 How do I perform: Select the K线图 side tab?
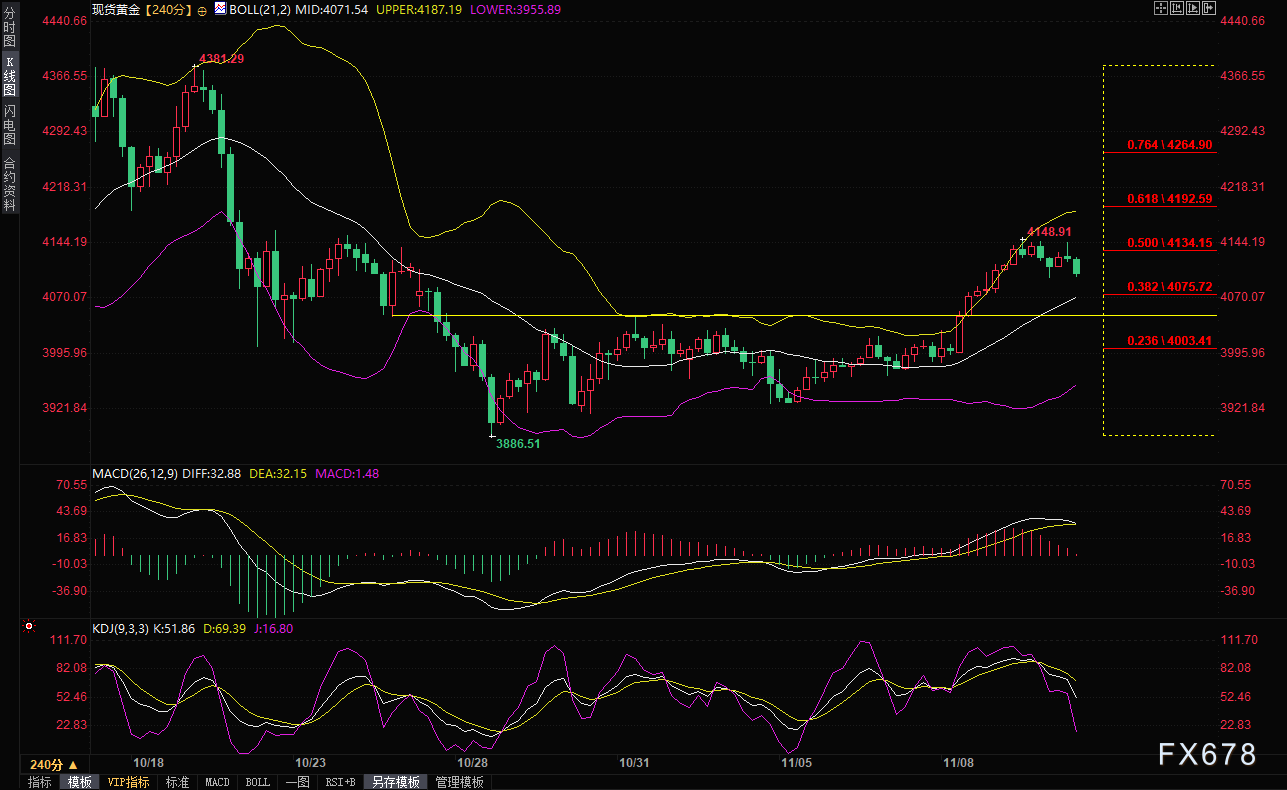9,76
